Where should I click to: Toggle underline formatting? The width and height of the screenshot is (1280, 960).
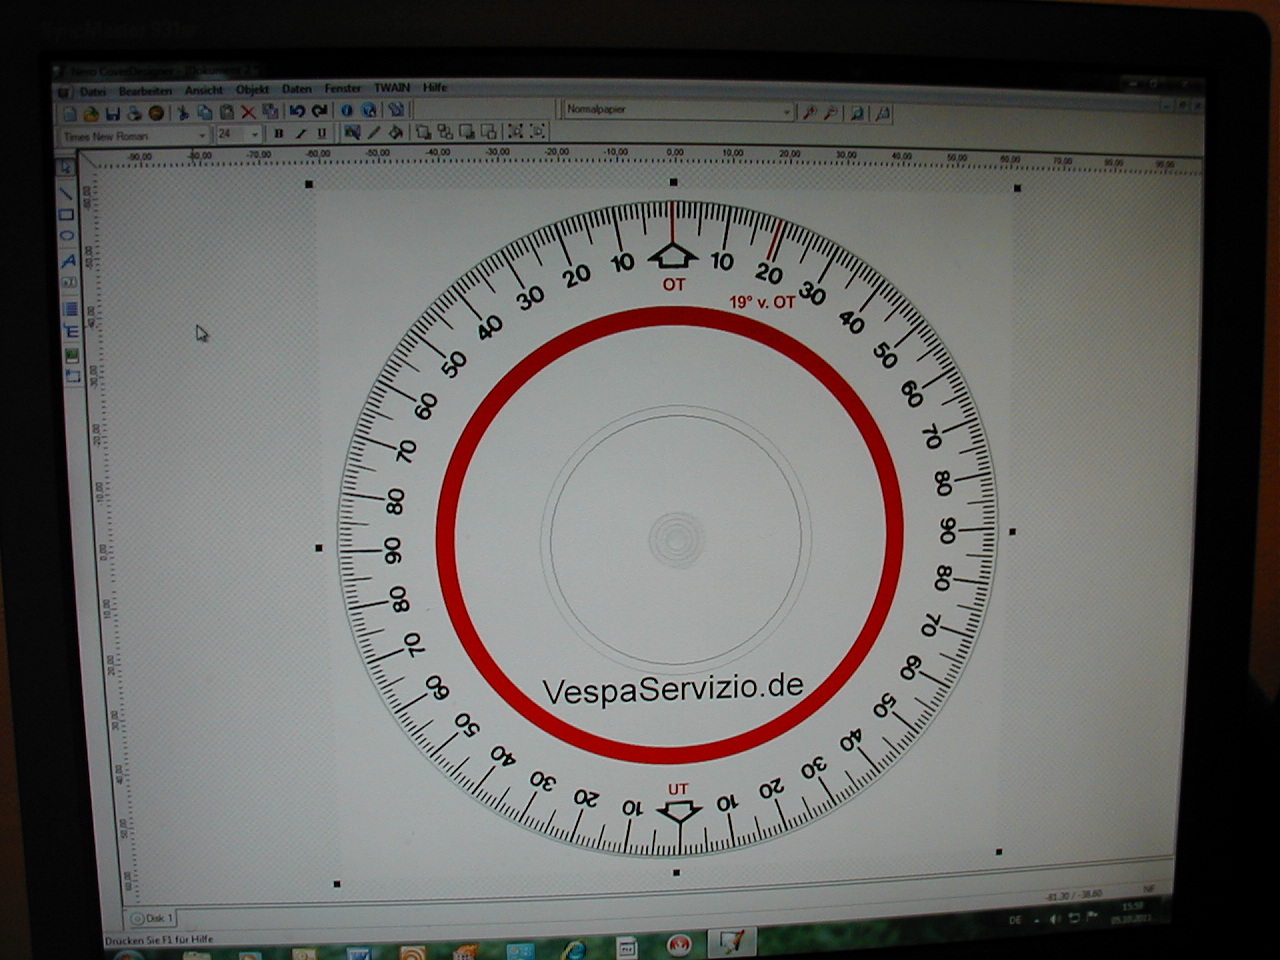(x=321, y=133)
